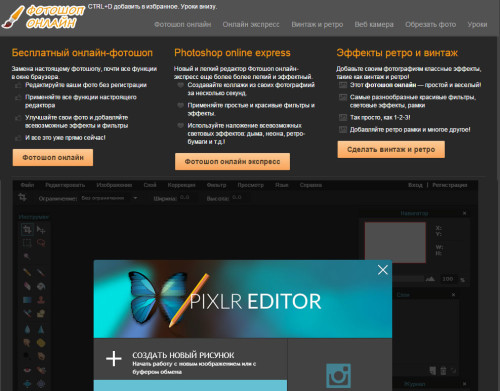Select the Sharpen triangle tool
500x391 pixels.
click(x=41, y=330)
